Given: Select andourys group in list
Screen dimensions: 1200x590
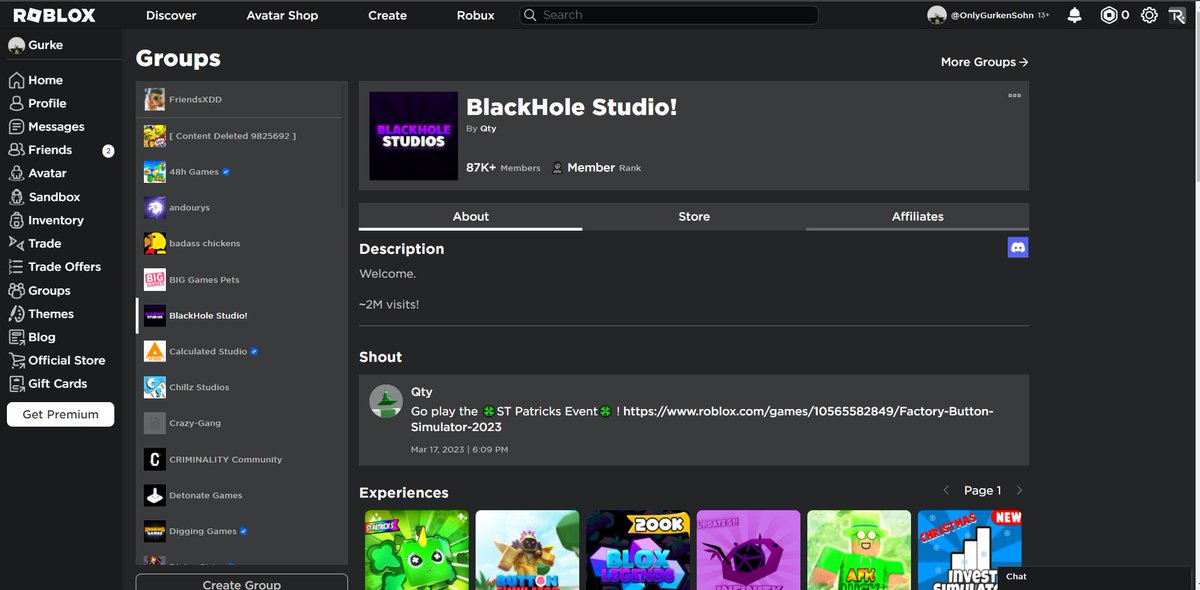Looking at the screenshot, I should [x=239, y=208].
